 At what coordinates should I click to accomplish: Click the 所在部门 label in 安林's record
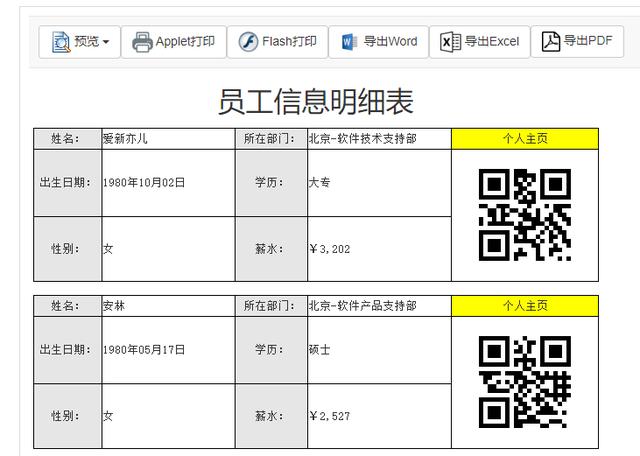pos(269,306)
